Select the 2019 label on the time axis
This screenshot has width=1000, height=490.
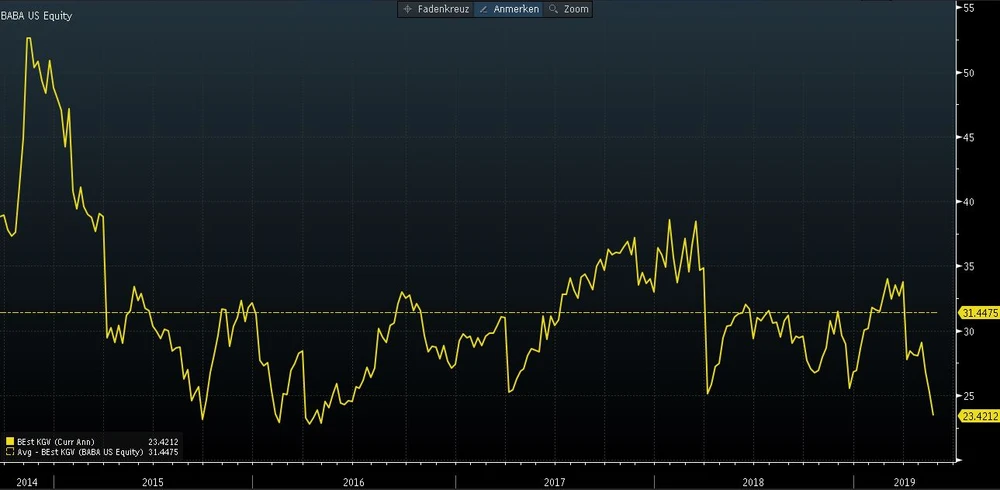click(902, 481)
